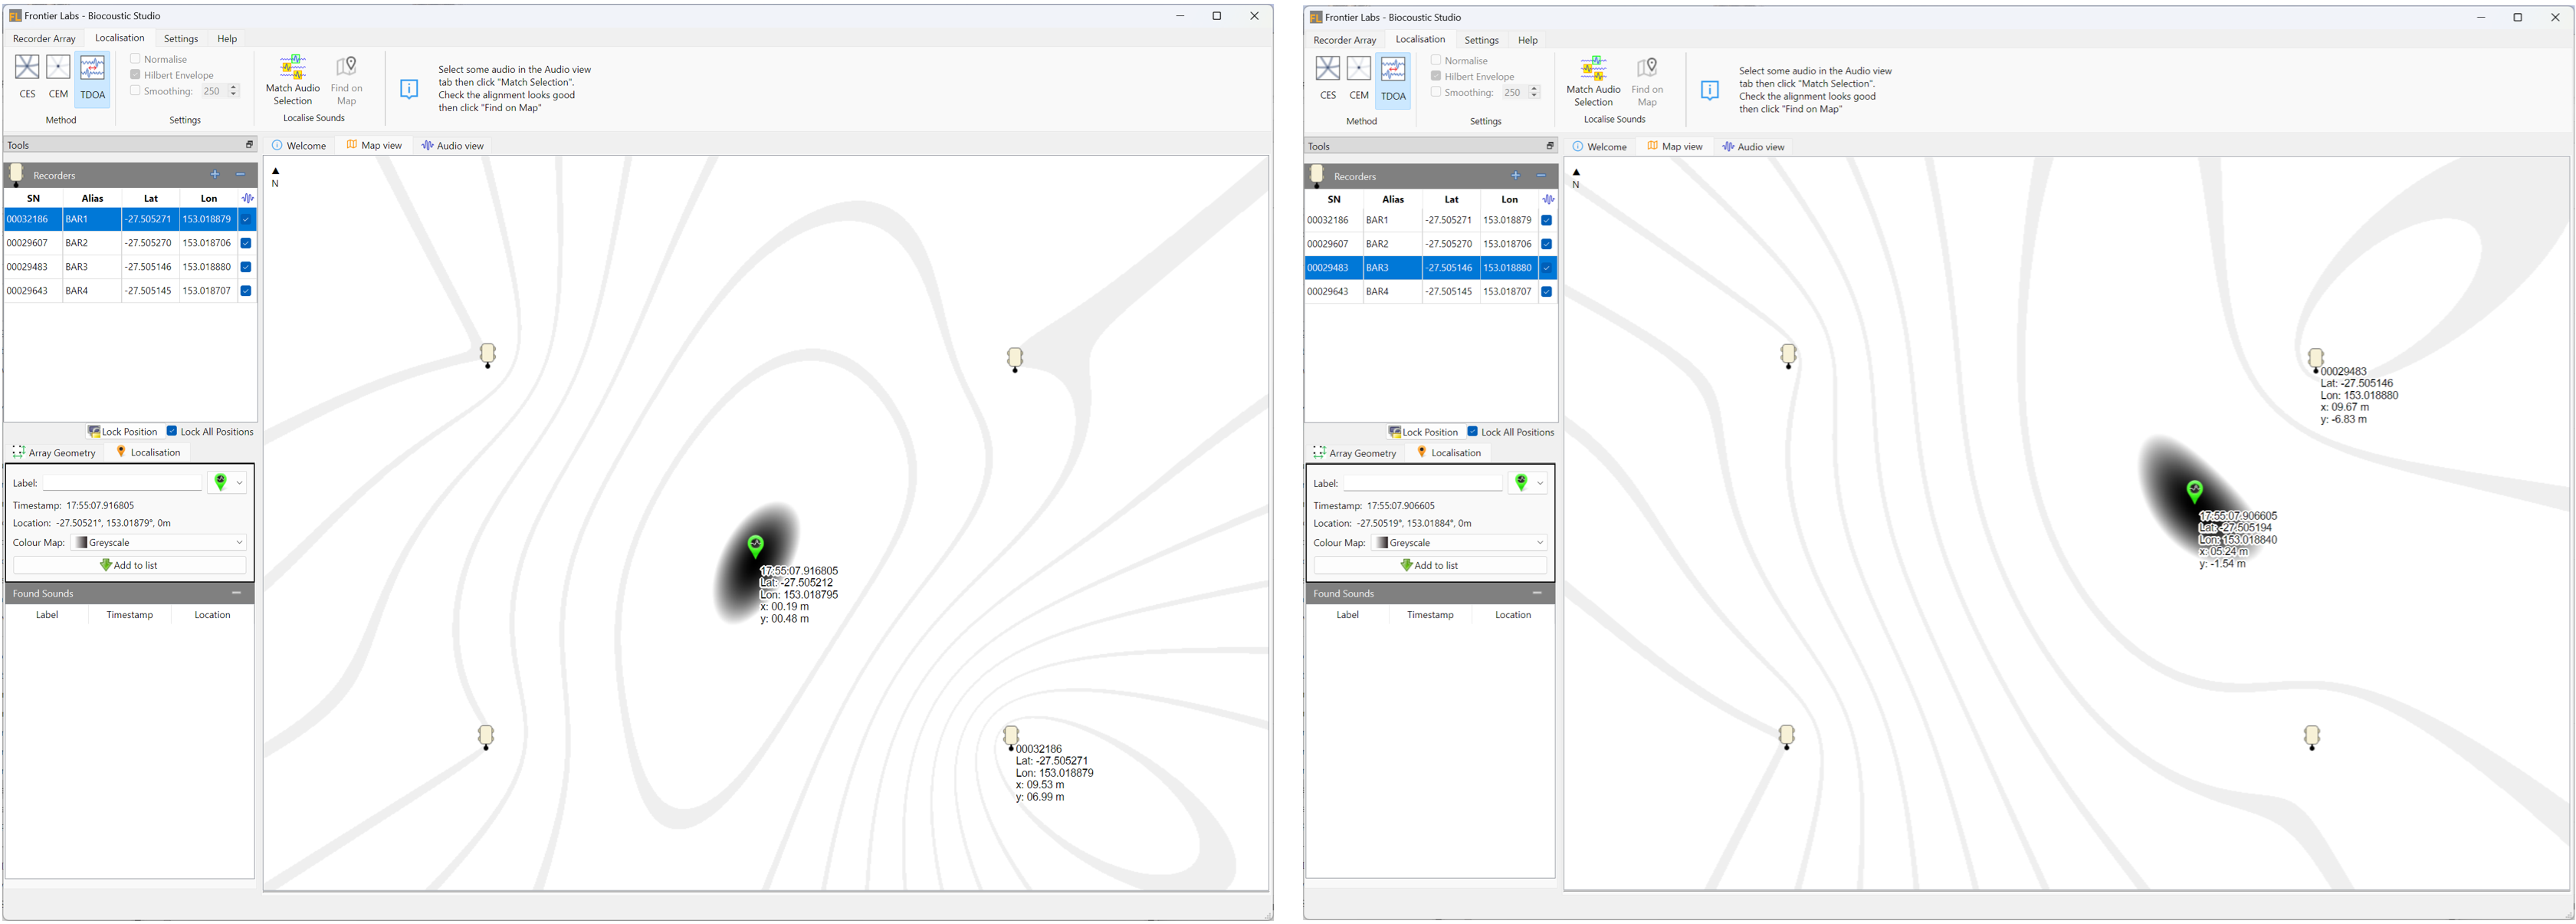Click recorder 00029483 marker on right map
2576x924 pixels.
click(2315, 358)
